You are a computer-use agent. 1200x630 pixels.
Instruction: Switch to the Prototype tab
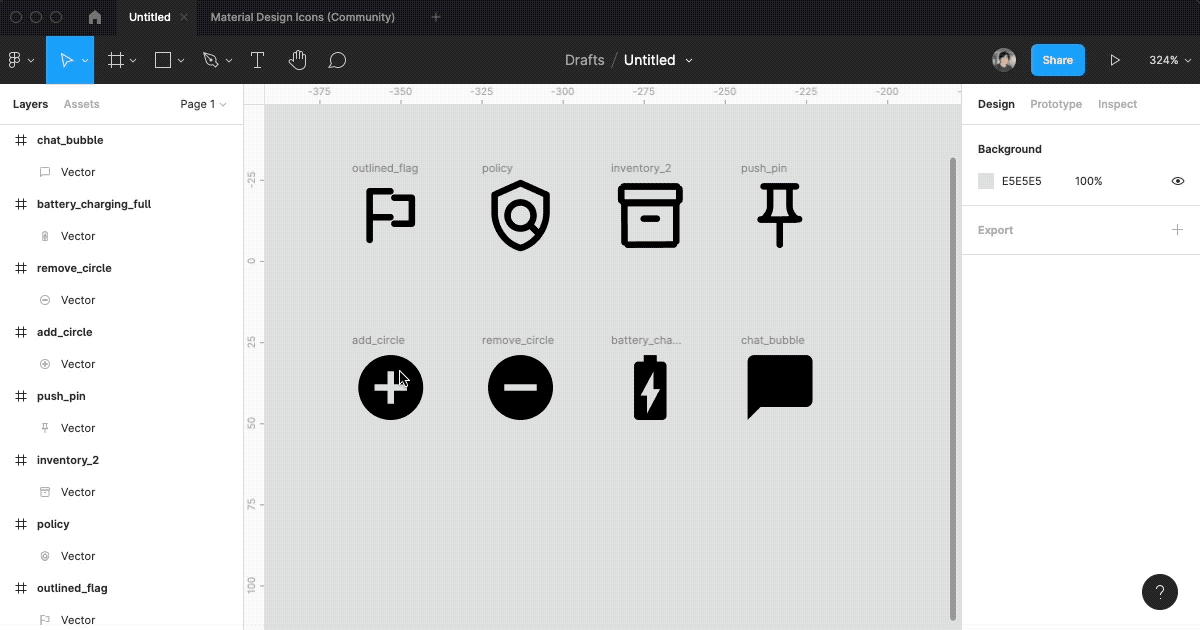(x=1056, y=104)
